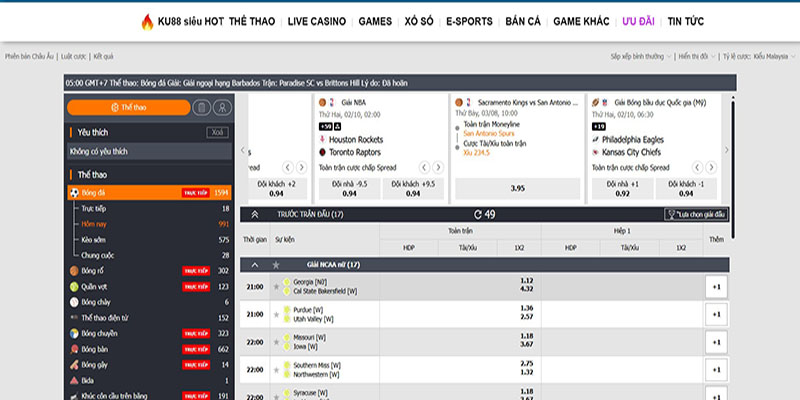Star the Purdue vs Utah Valley match

276,313
